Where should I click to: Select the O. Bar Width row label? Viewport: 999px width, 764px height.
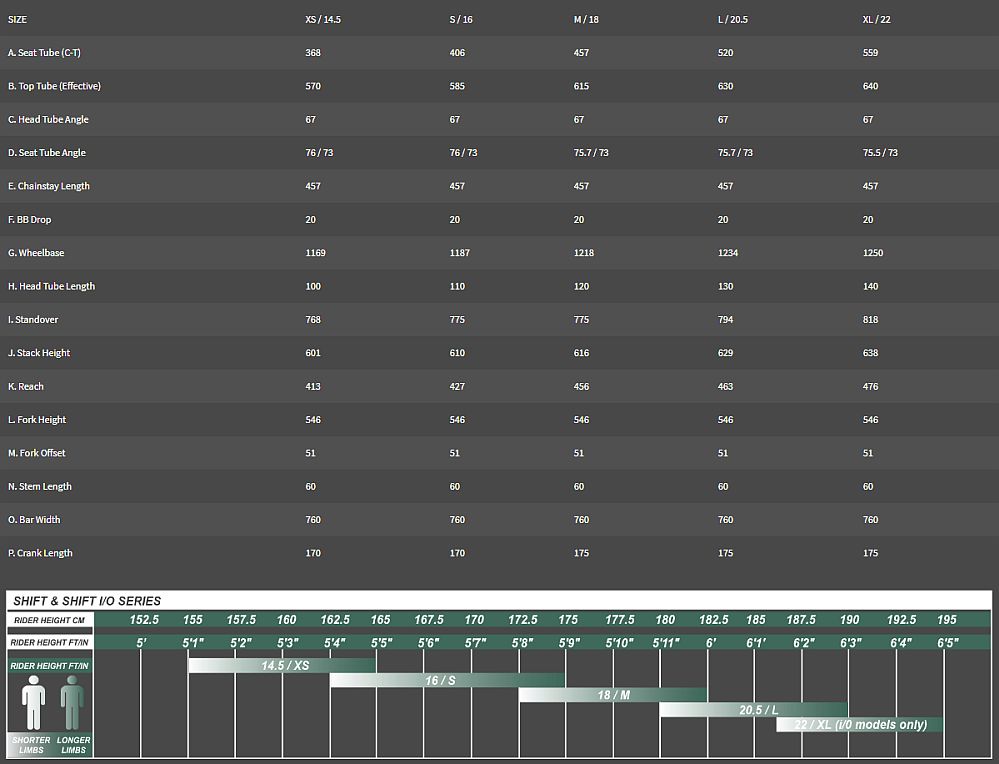coord(34,519)
